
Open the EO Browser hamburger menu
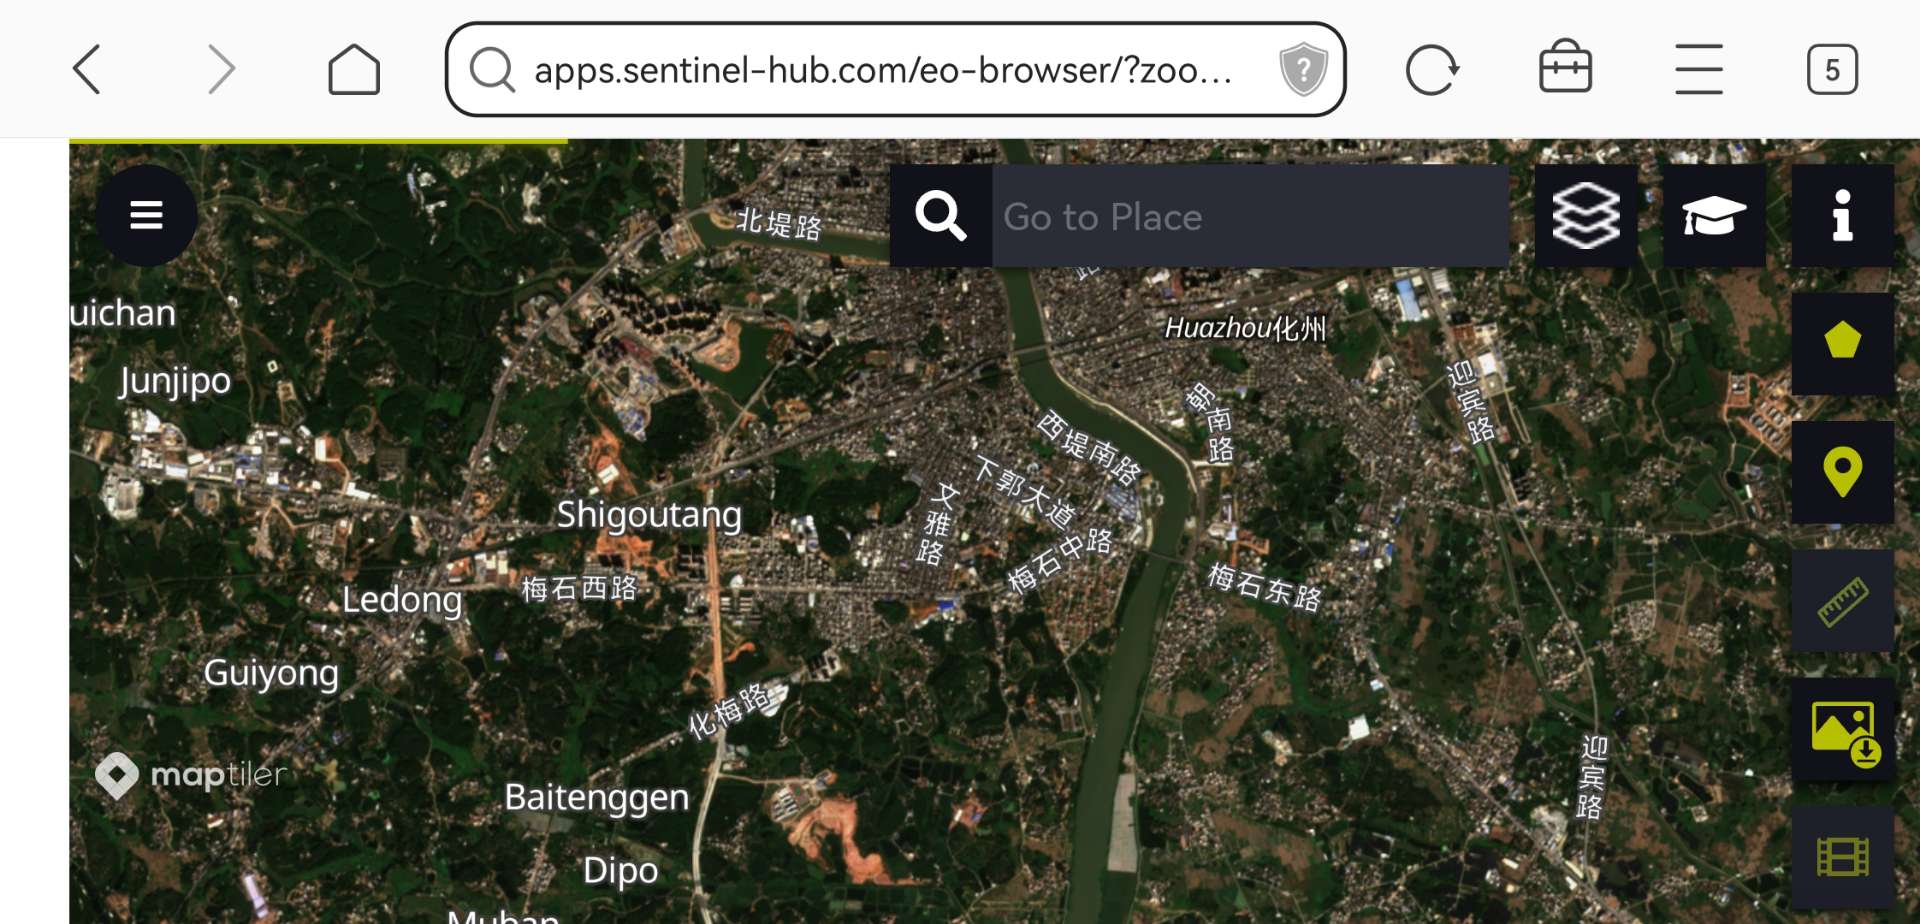coord(146,215)
